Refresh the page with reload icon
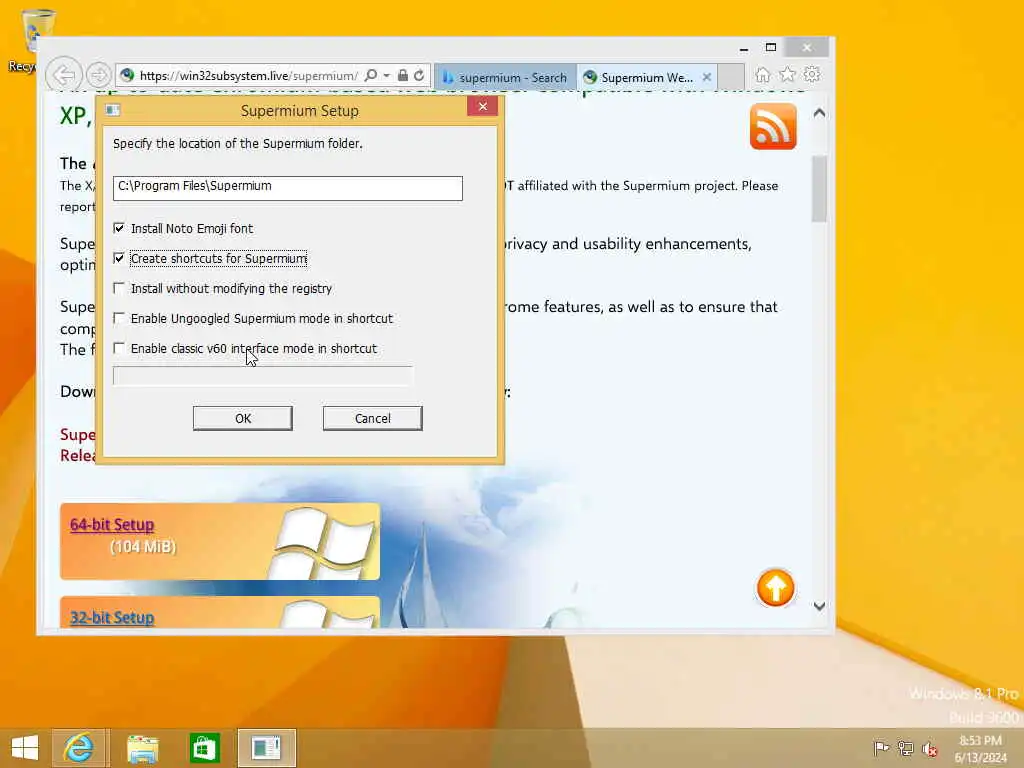The image size is (1024, 768). tap(419, 76)
